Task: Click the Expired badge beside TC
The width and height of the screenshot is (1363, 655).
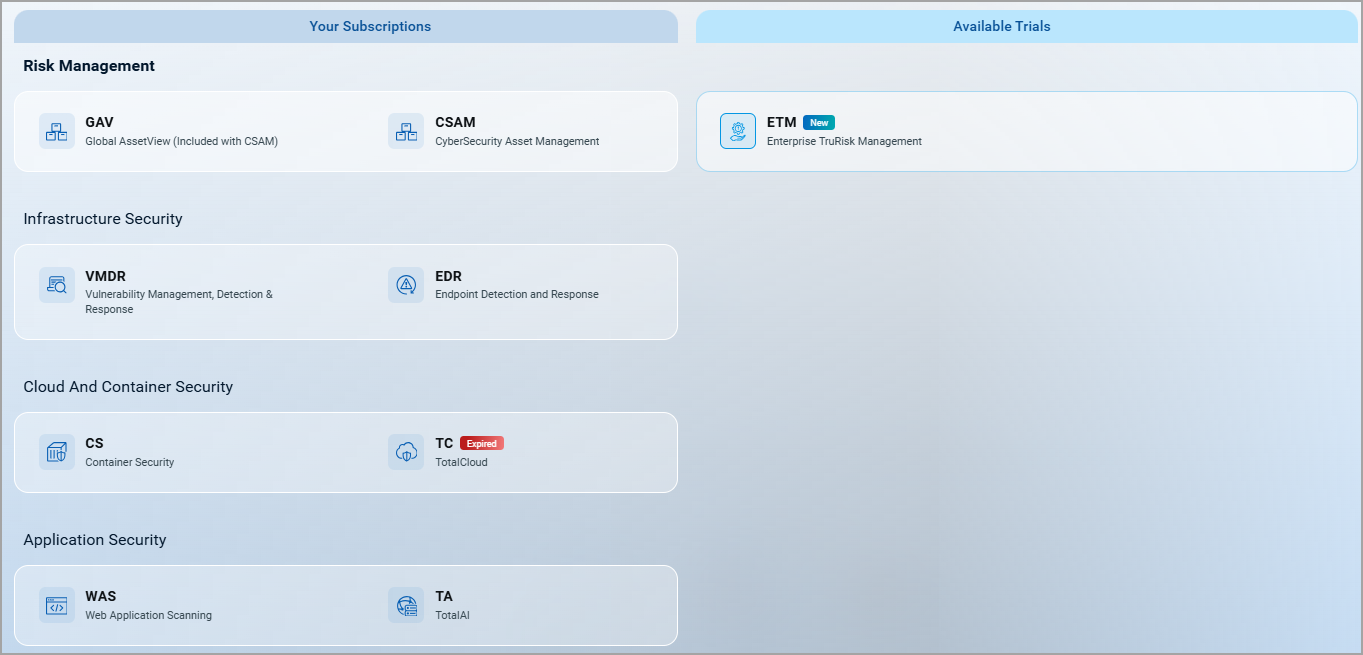Action: click(x=482, y=443)
